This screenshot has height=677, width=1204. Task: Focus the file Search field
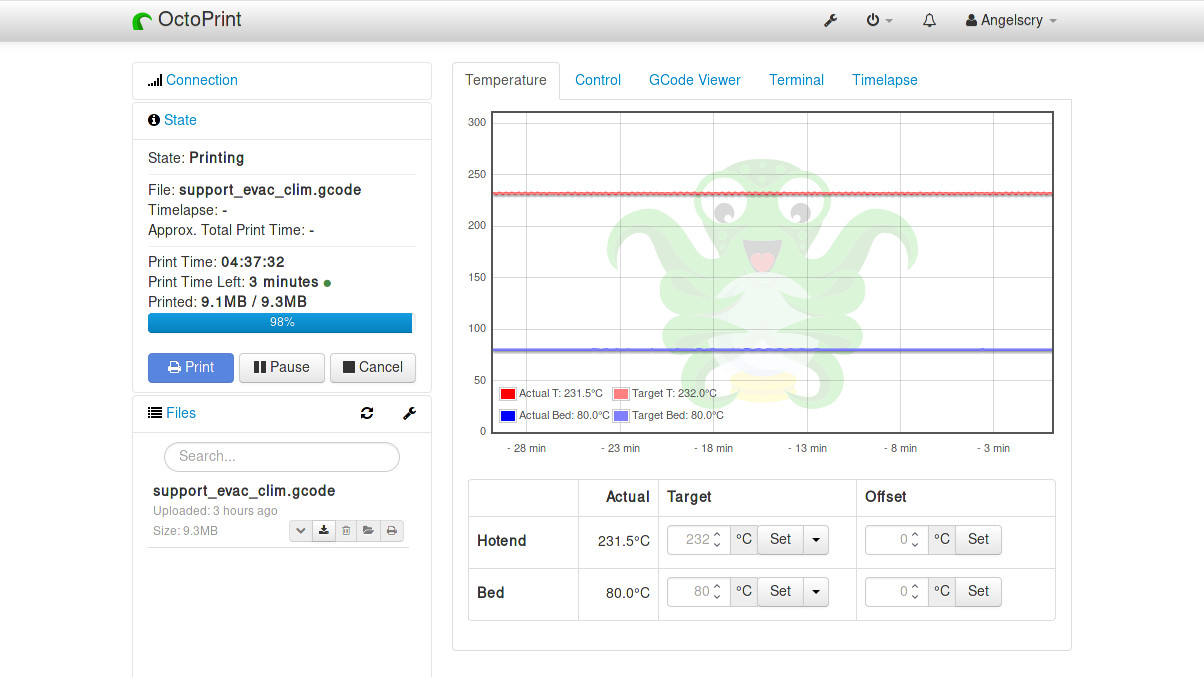point(282,456)
